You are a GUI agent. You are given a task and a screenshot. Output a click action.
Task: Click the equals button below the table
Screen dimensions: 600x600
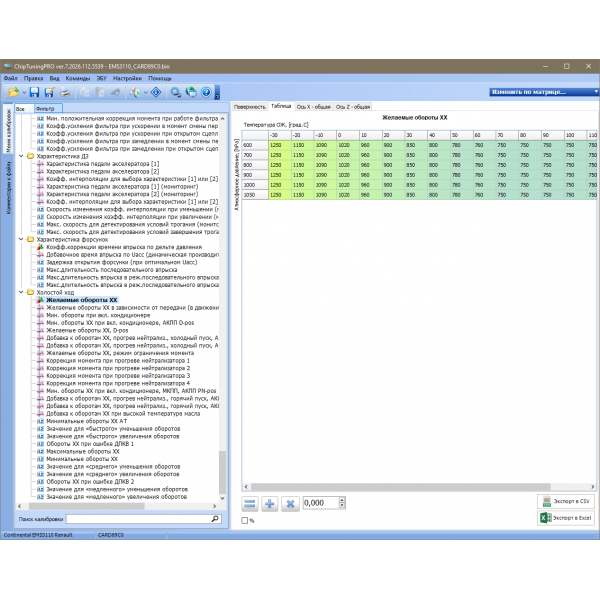tap(250, 503)
